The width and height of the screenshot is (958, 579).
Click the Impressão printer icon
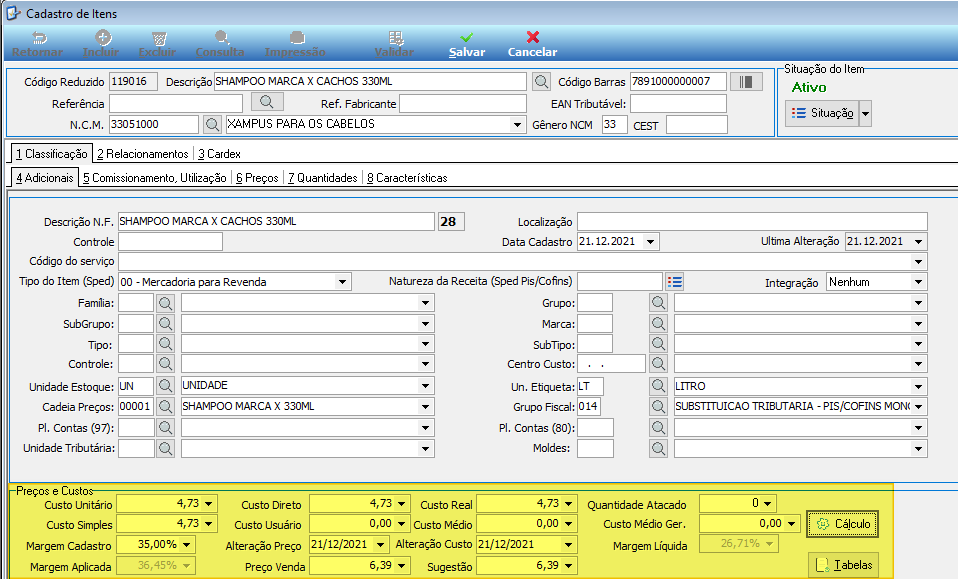[297, 38]
